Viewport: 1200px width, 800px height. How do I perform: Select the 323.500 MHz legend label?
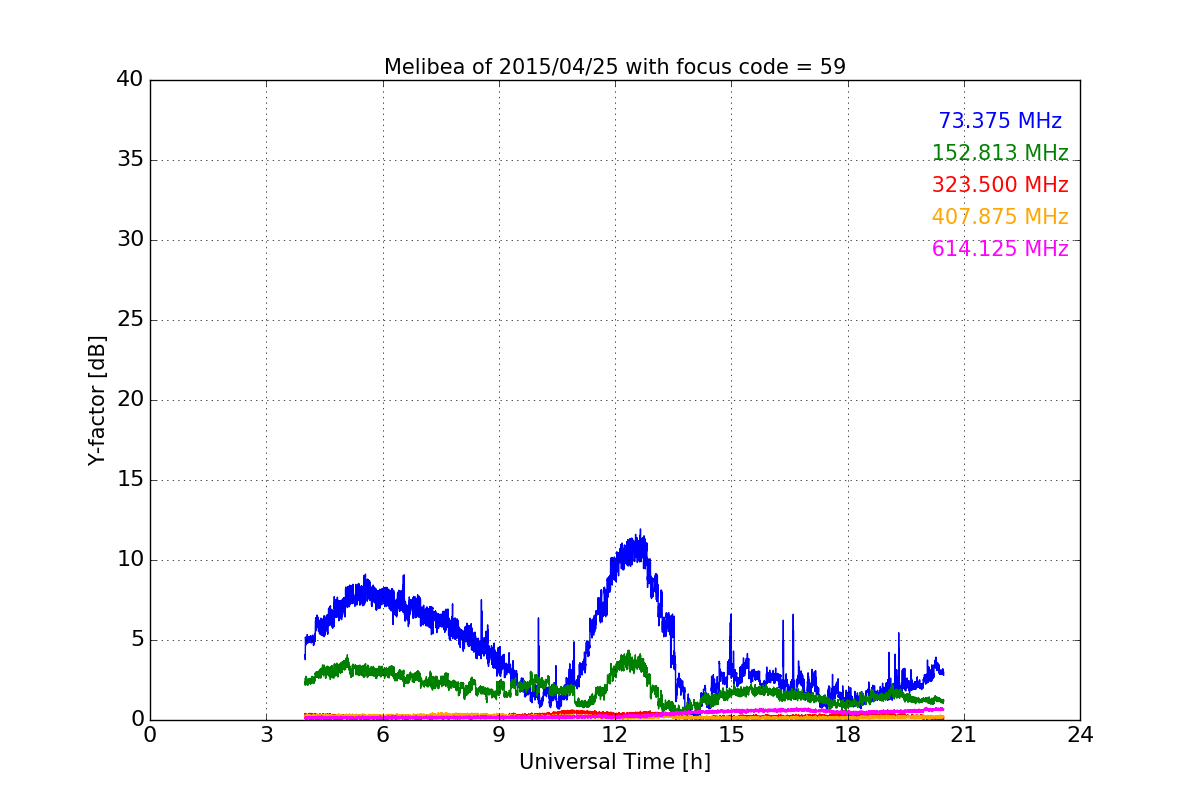point(1000,185)
